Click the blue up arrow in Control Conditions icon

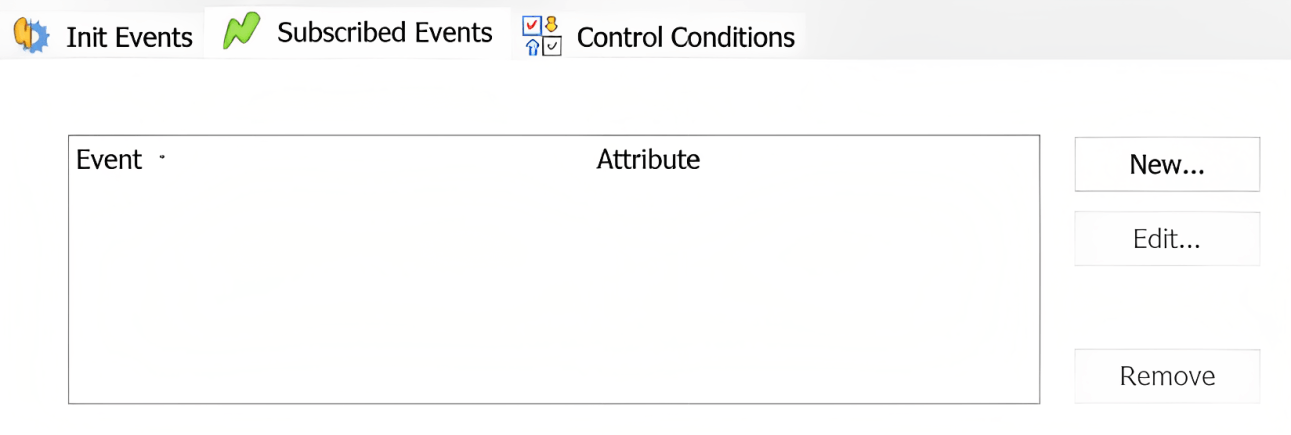coord(532,45)
